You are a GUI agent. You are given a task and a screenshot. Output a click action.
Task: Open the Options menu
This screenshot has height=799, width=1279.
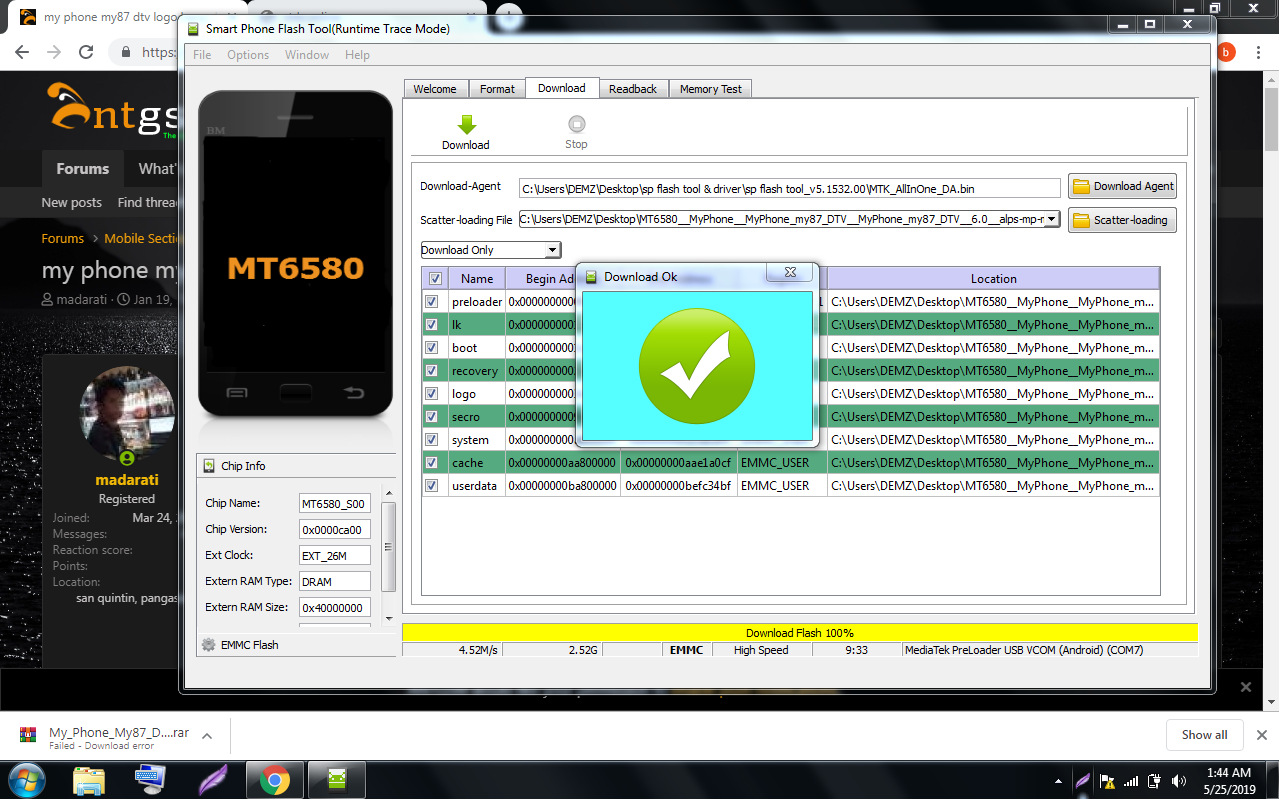click(248, 55)
